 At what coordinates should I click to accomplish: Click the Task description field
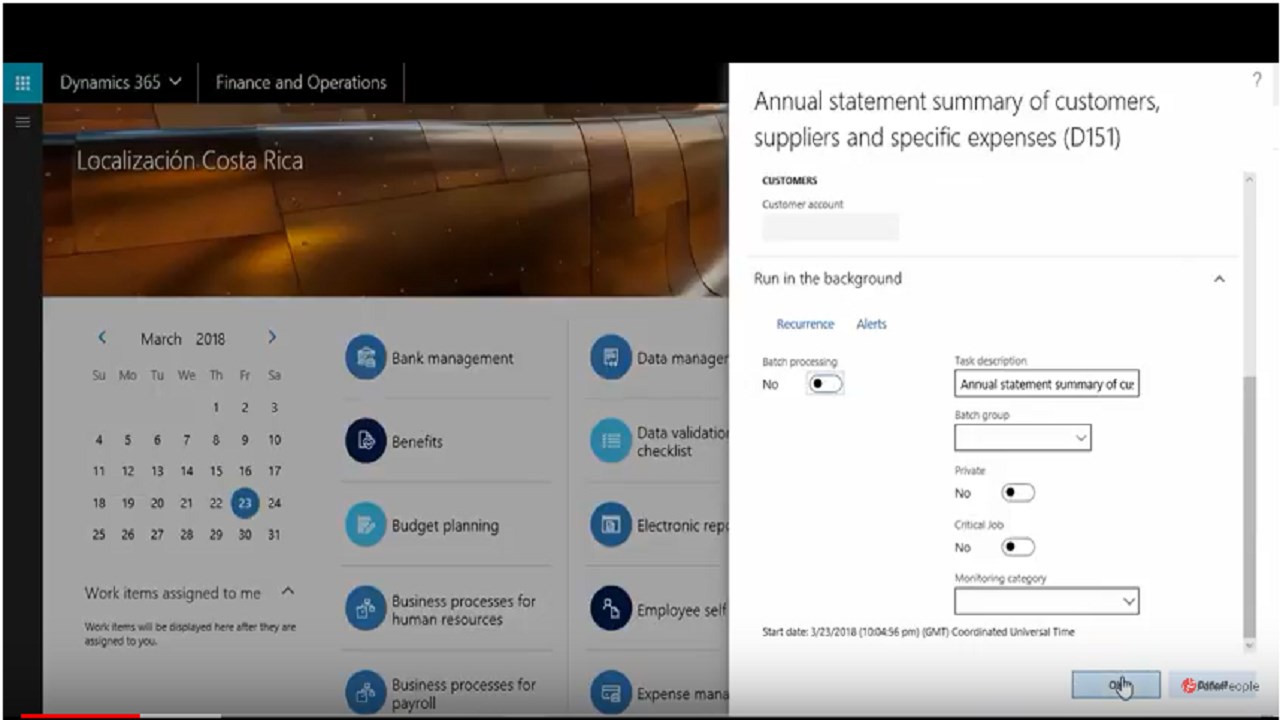(1046, 384)
